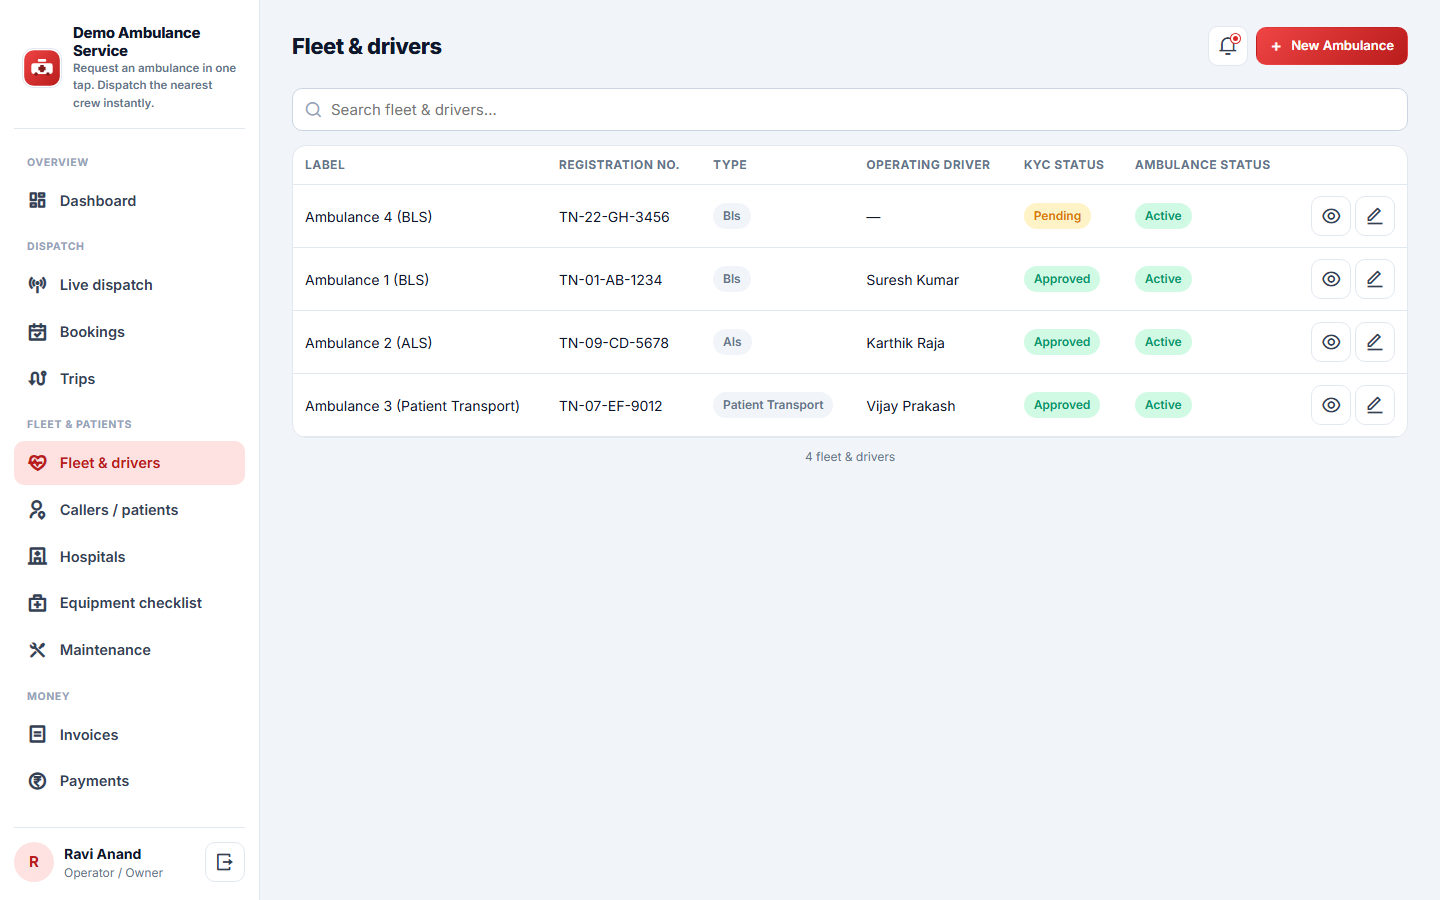
Task: Click registration number TN-09-CD-5678
Action: [x=614, y=343]
